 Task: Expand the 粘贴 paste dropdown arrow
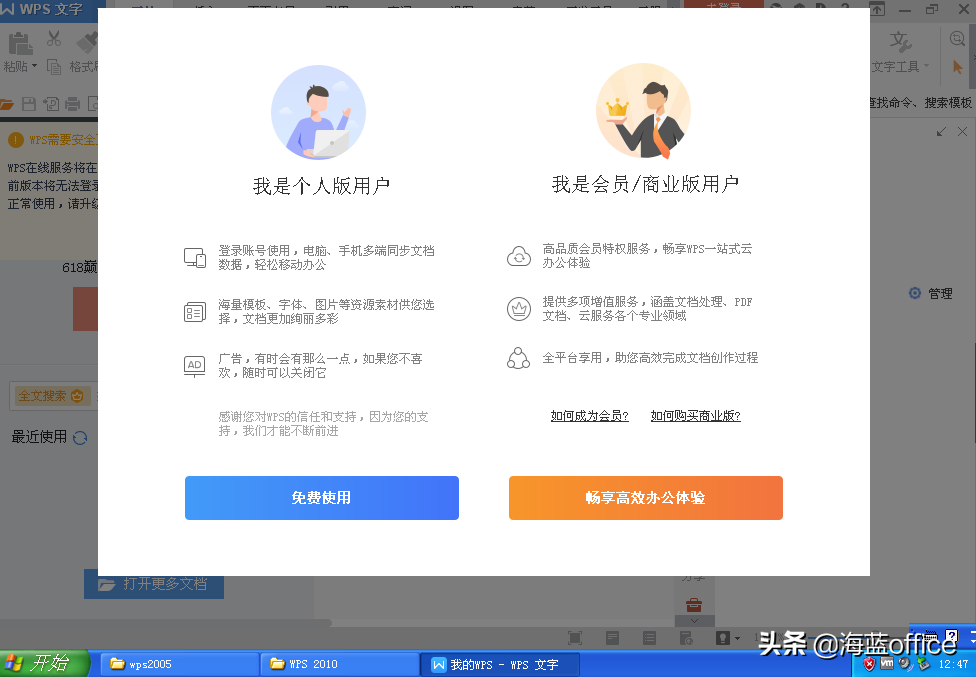34,66
